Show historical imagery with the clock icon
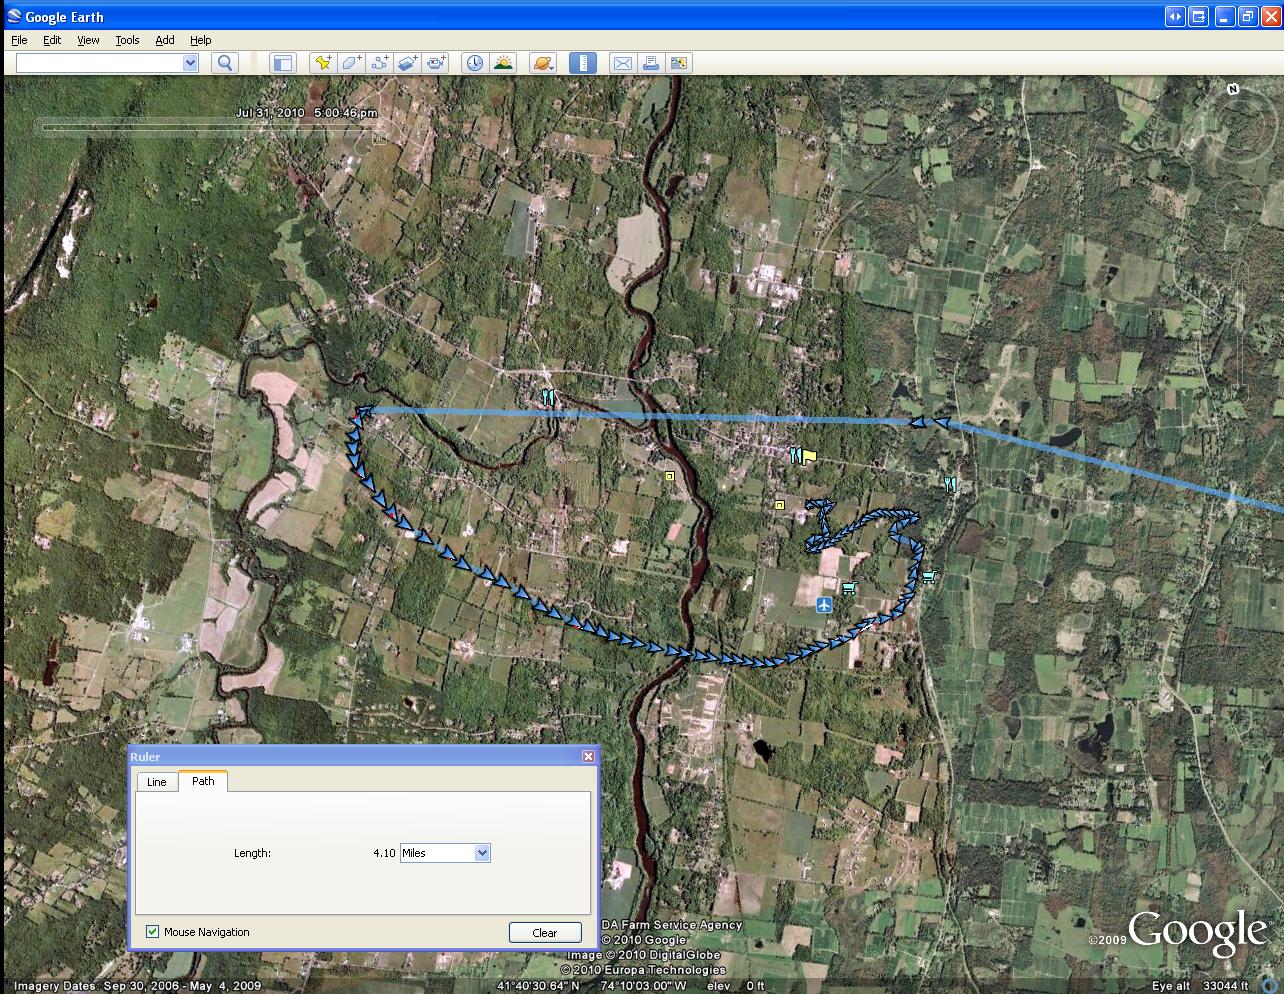This screenshot has height=994, width=1284. [475, 63]
